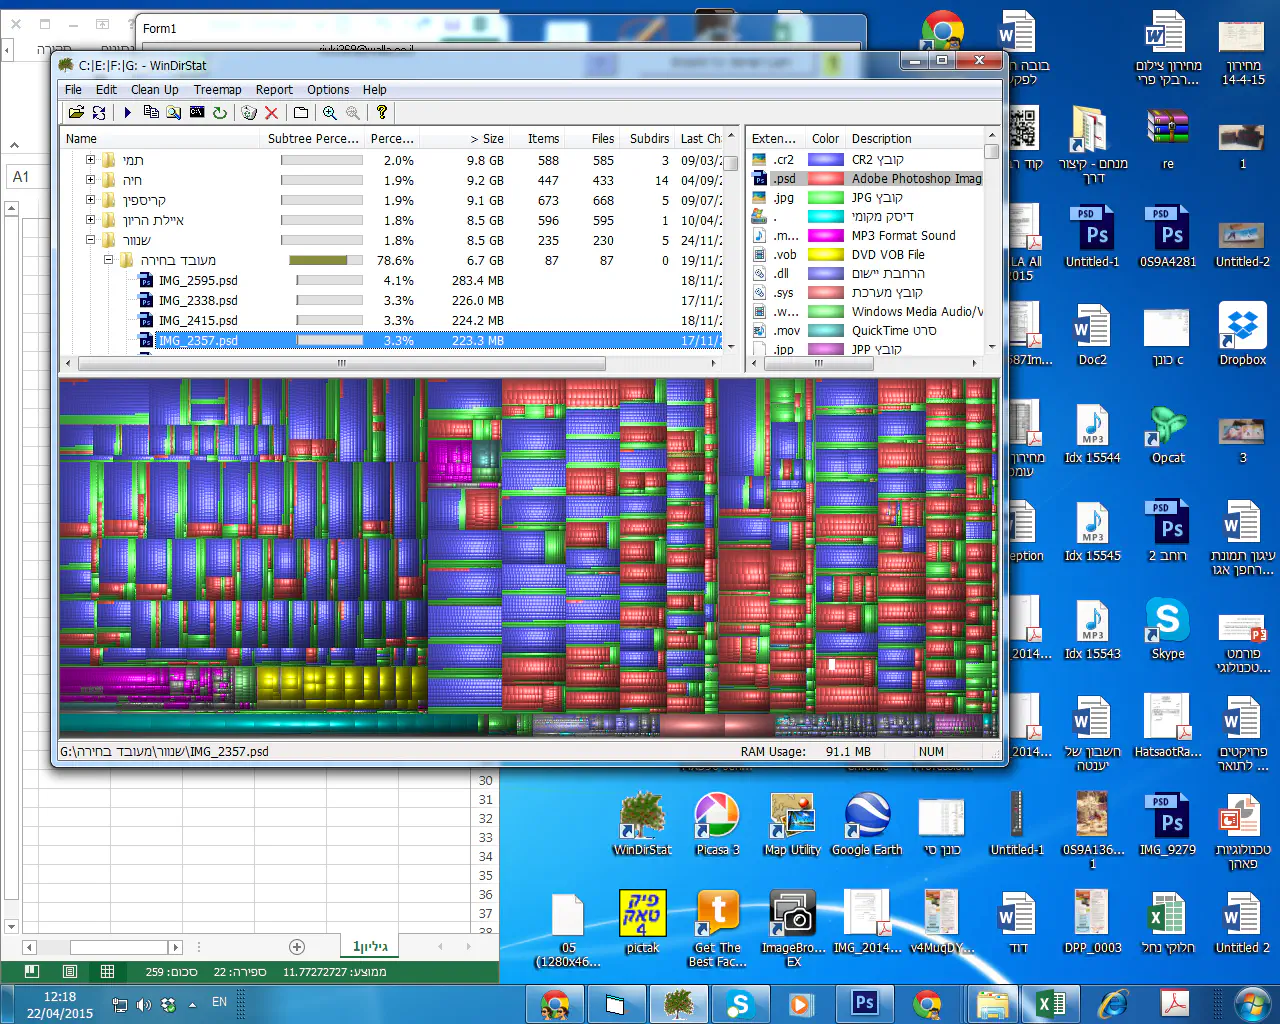Expand the תמי folder in tree
Viewport: 1280px width, 1024px height.
coord(90,160)
